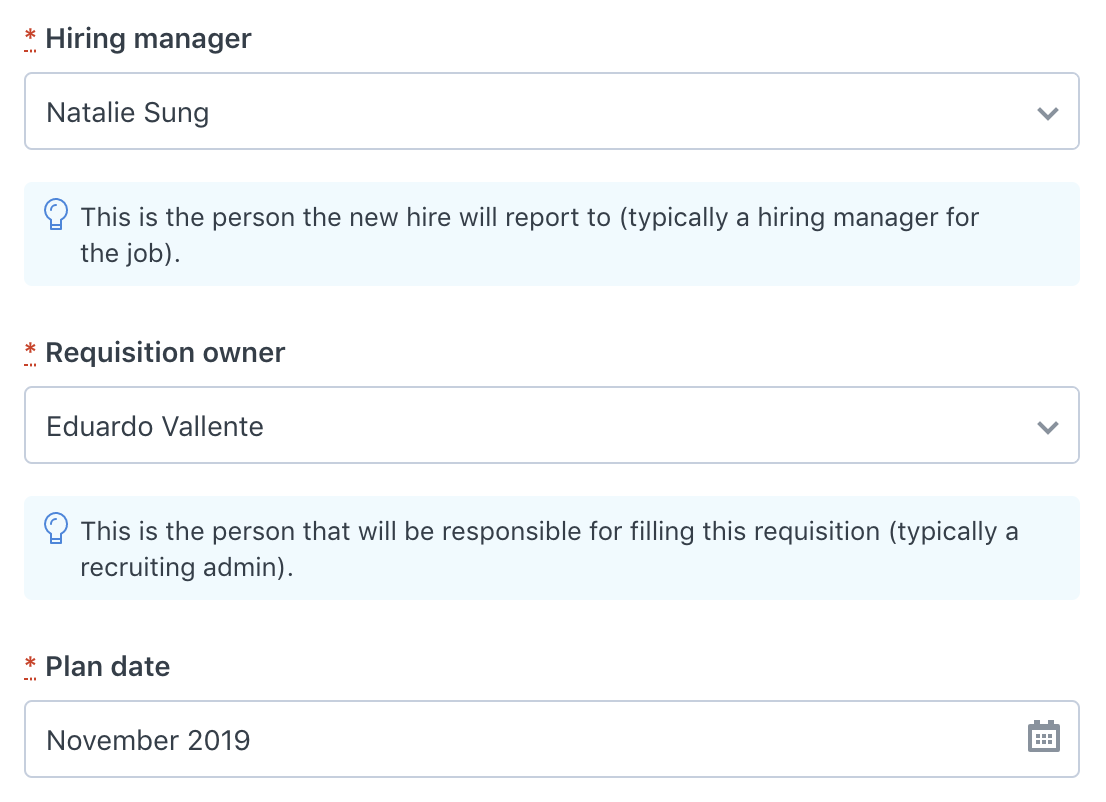Click the Plan date input field
This screenshot has height=802, width=1106.
click(x=552, y=739)
